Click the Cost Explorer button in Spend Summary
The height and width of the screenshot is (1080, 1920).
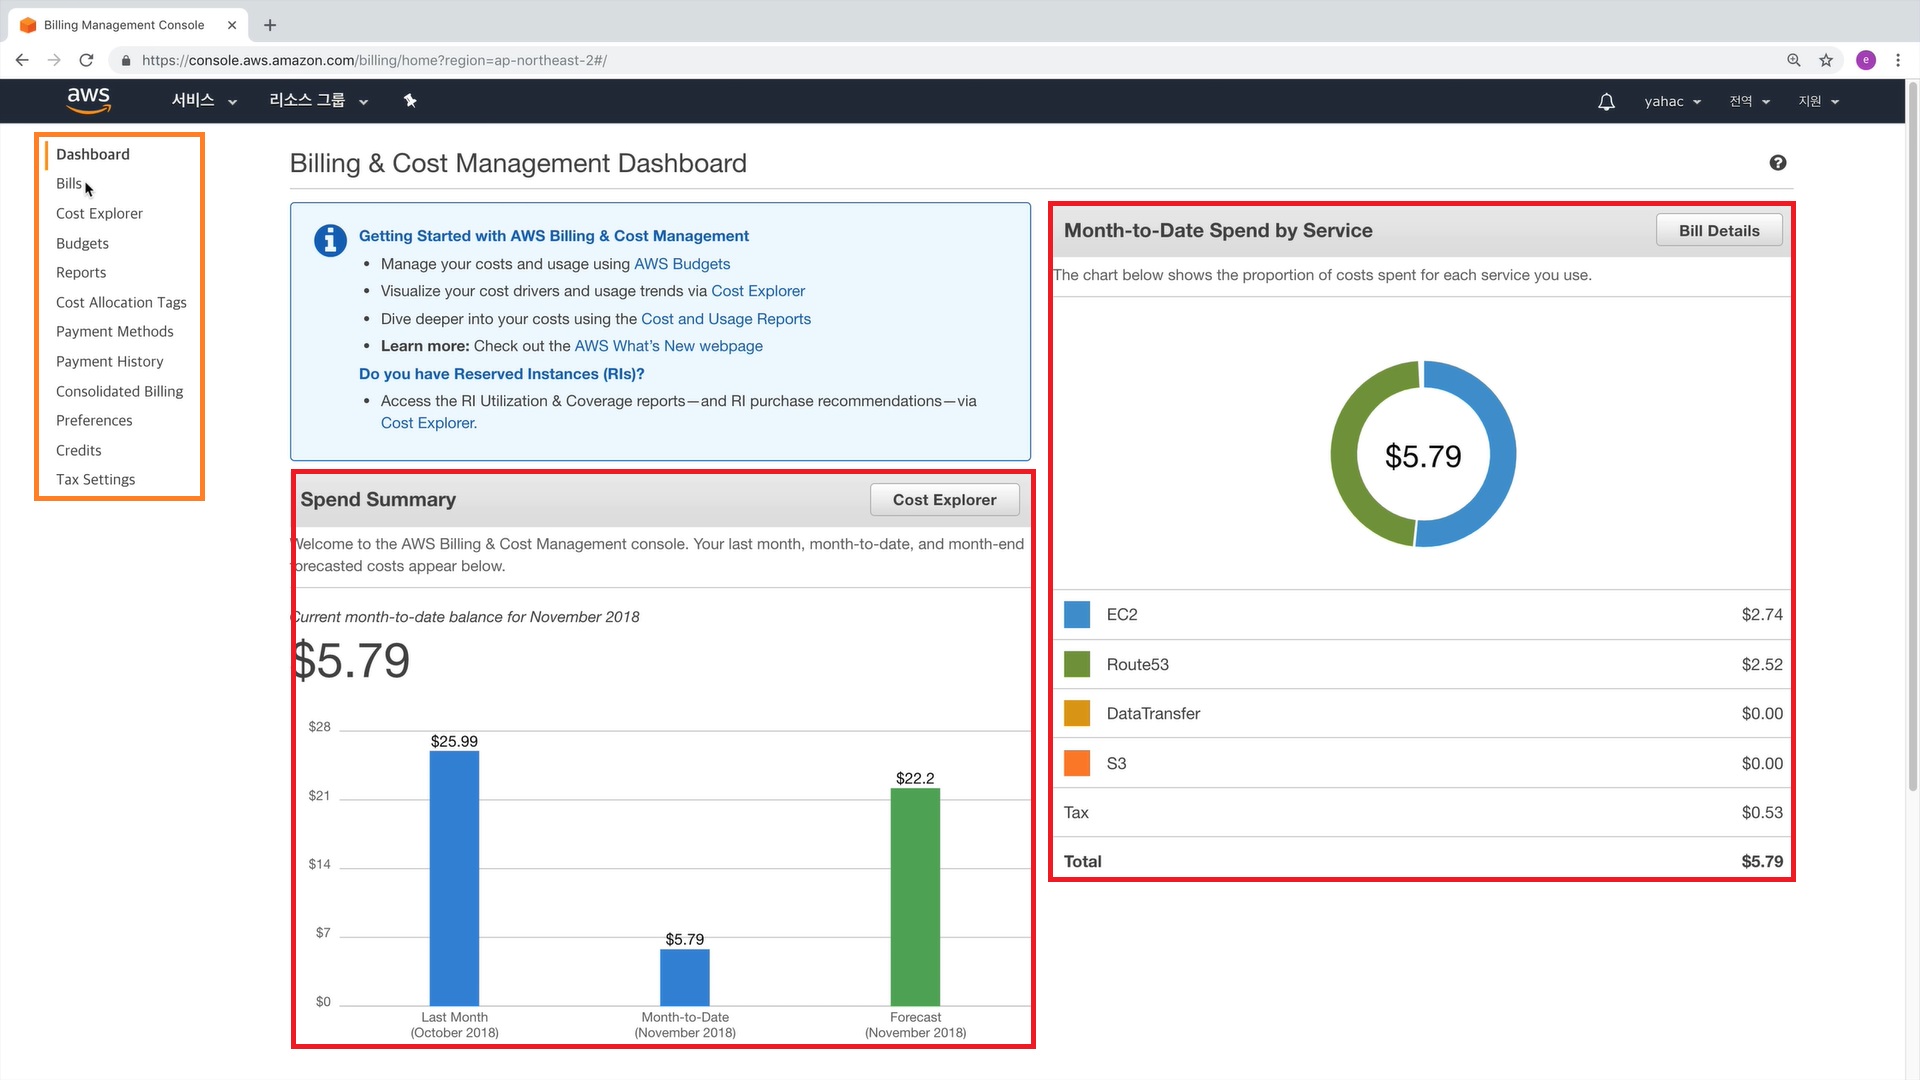[944, 500]
